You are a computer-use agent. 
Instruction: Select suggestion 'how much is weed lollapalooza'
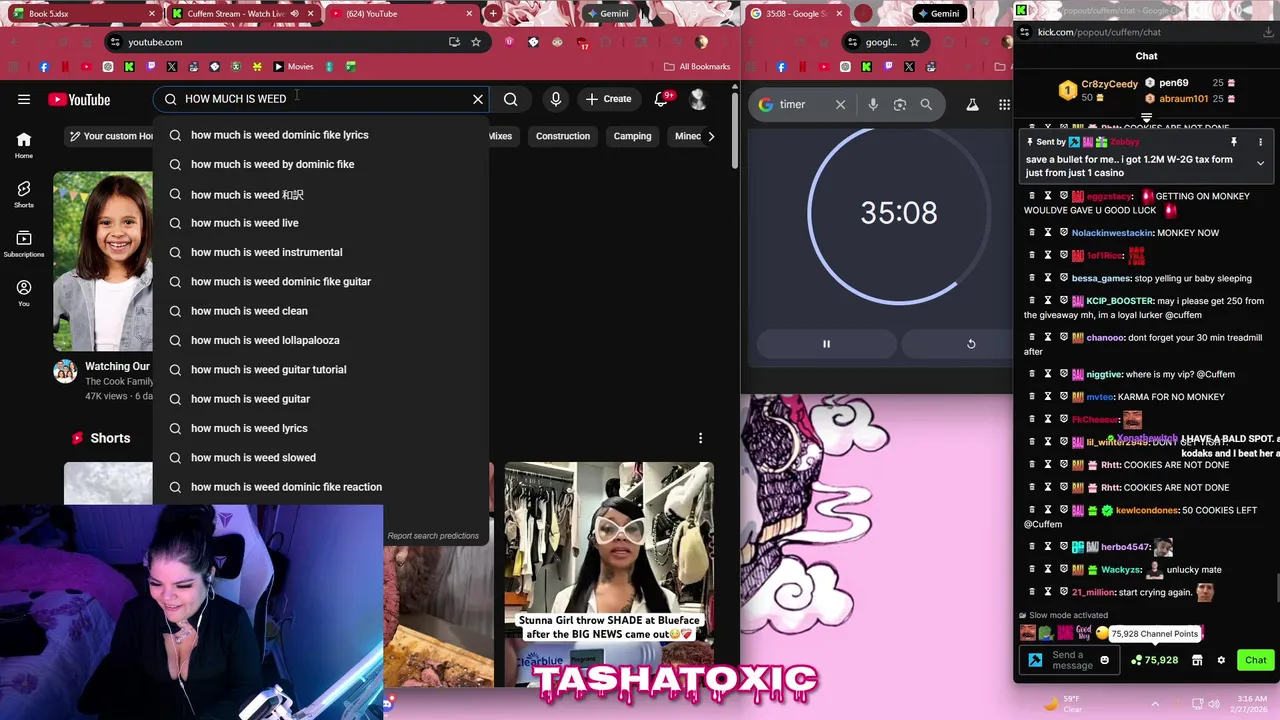pos(321,340)
